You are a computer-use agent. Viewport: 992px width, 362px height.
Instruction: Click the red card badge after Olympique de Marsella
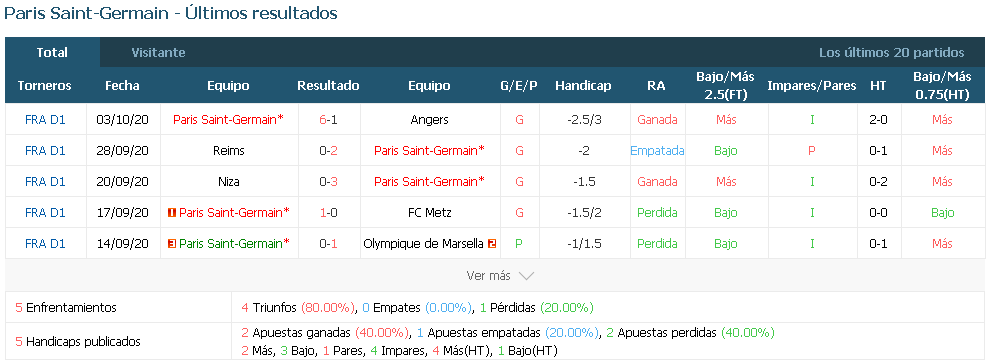pos(492,244)
